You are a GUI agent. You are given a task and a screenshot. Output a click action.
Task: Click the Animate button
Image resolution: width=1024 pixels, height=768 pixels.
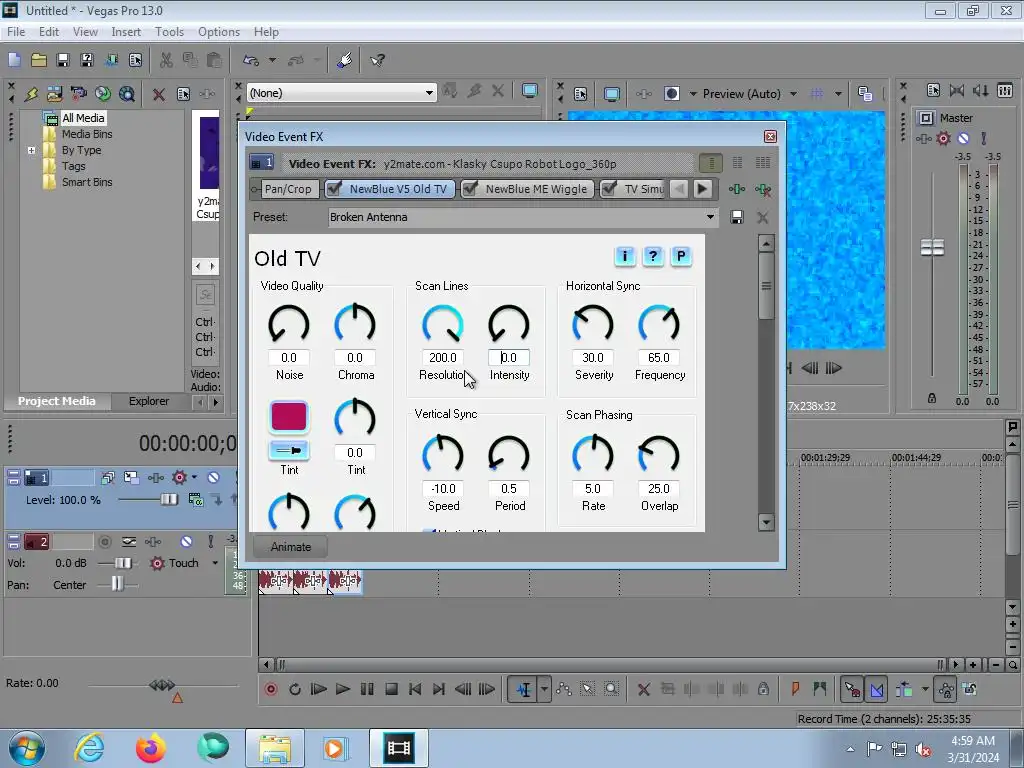[x=291, y=547]
